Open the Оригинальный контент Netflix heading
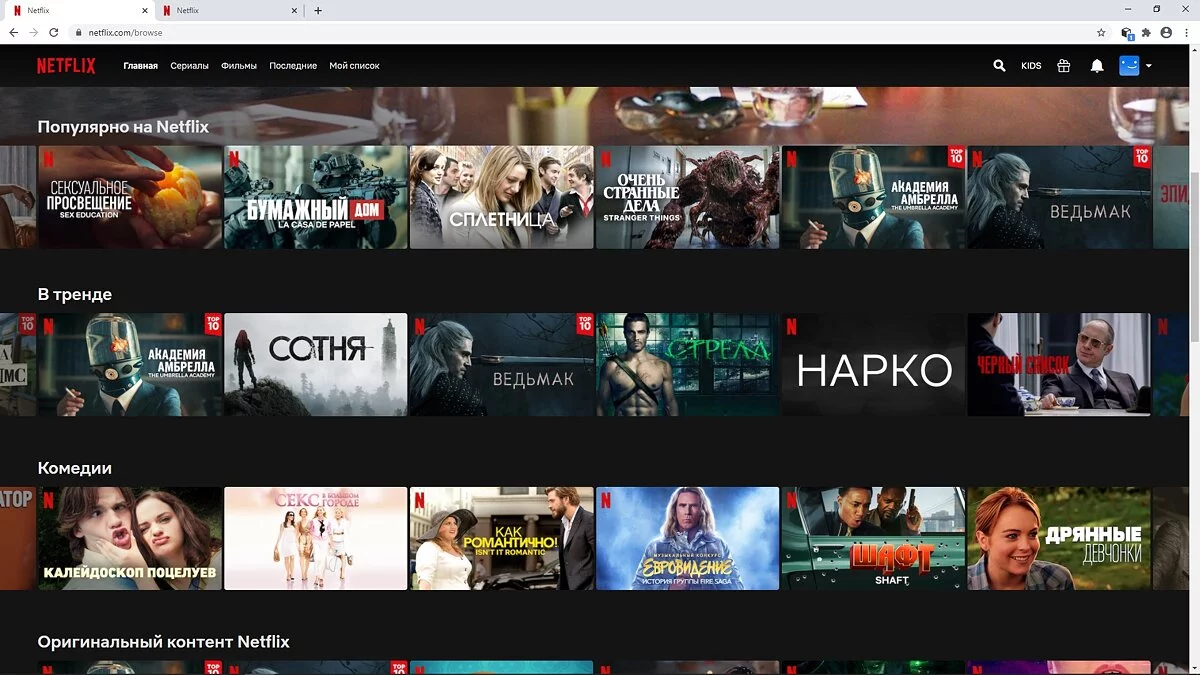The image size is (1200, 675). pos(164,641)
